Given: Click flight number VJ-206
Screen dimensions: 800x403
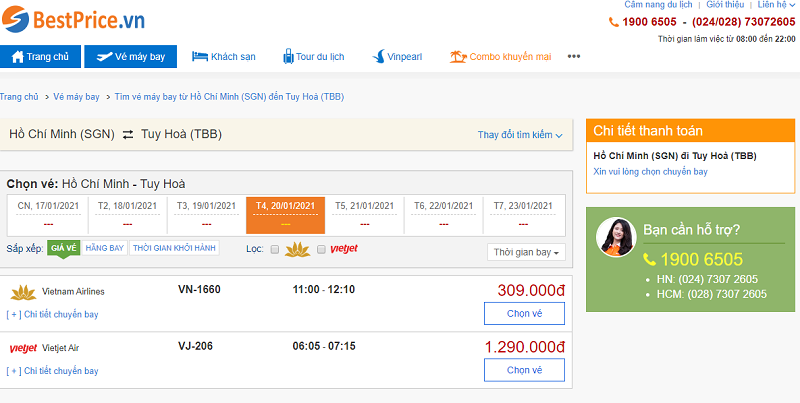Looking at the screenshot, I should coord(195,346).
